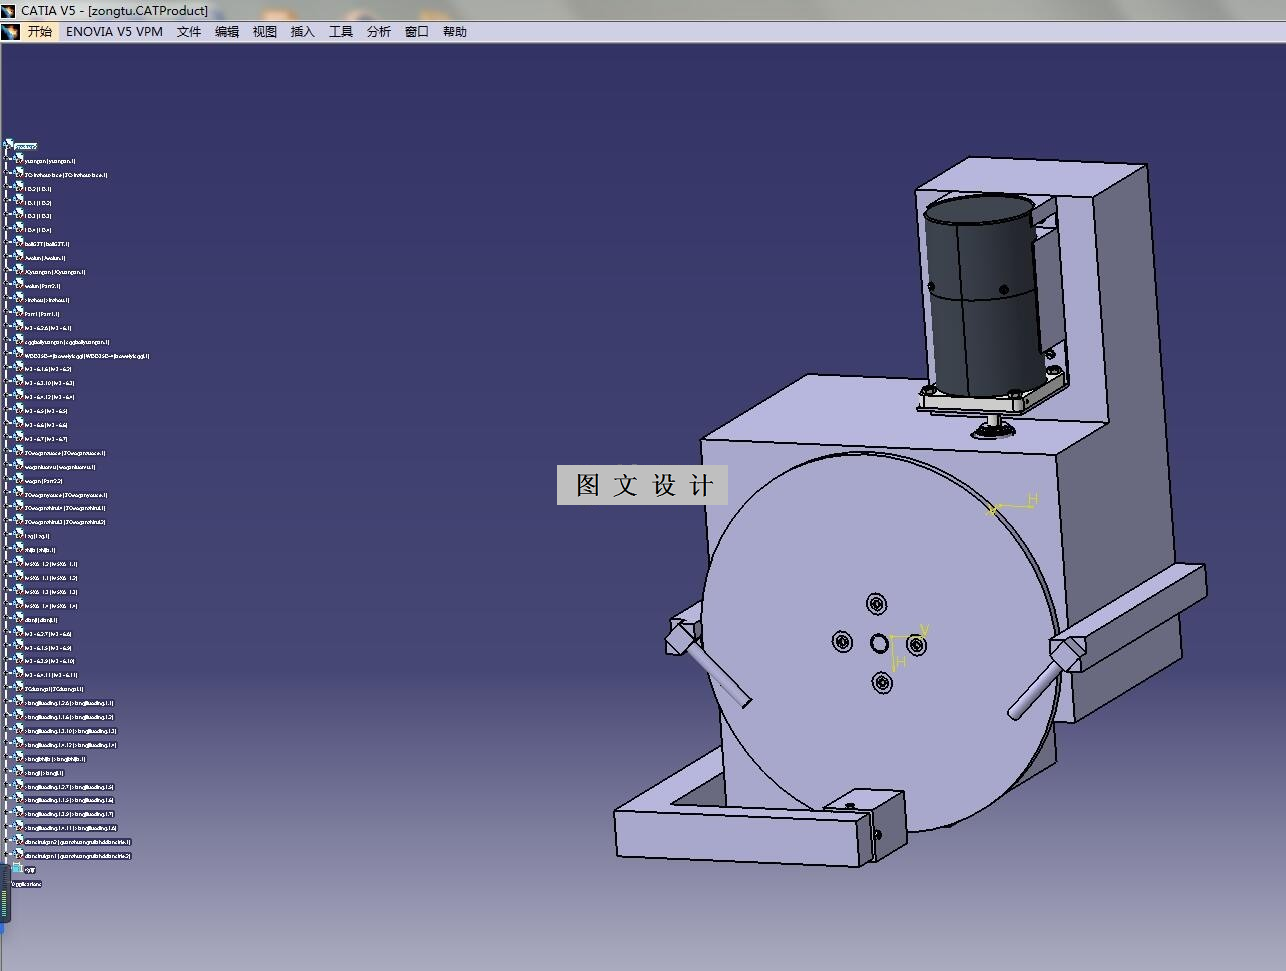The width and height of the screenshot is (1286, 971).
Task: Select the root product icon atop the tree
Action: pos(9,146)
